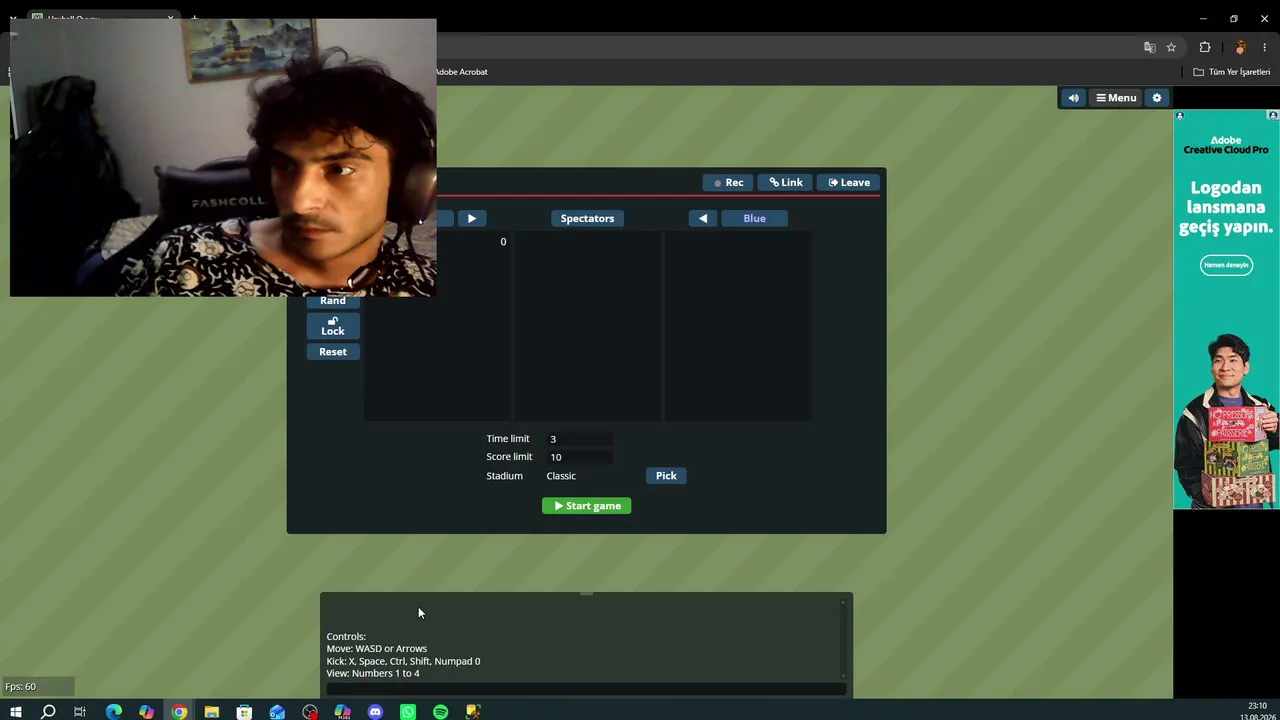Image resolution: width=1280 pixels, height=720 pixels.
Task: Open File Explorer from the taskbar
Action: [212, 712]
